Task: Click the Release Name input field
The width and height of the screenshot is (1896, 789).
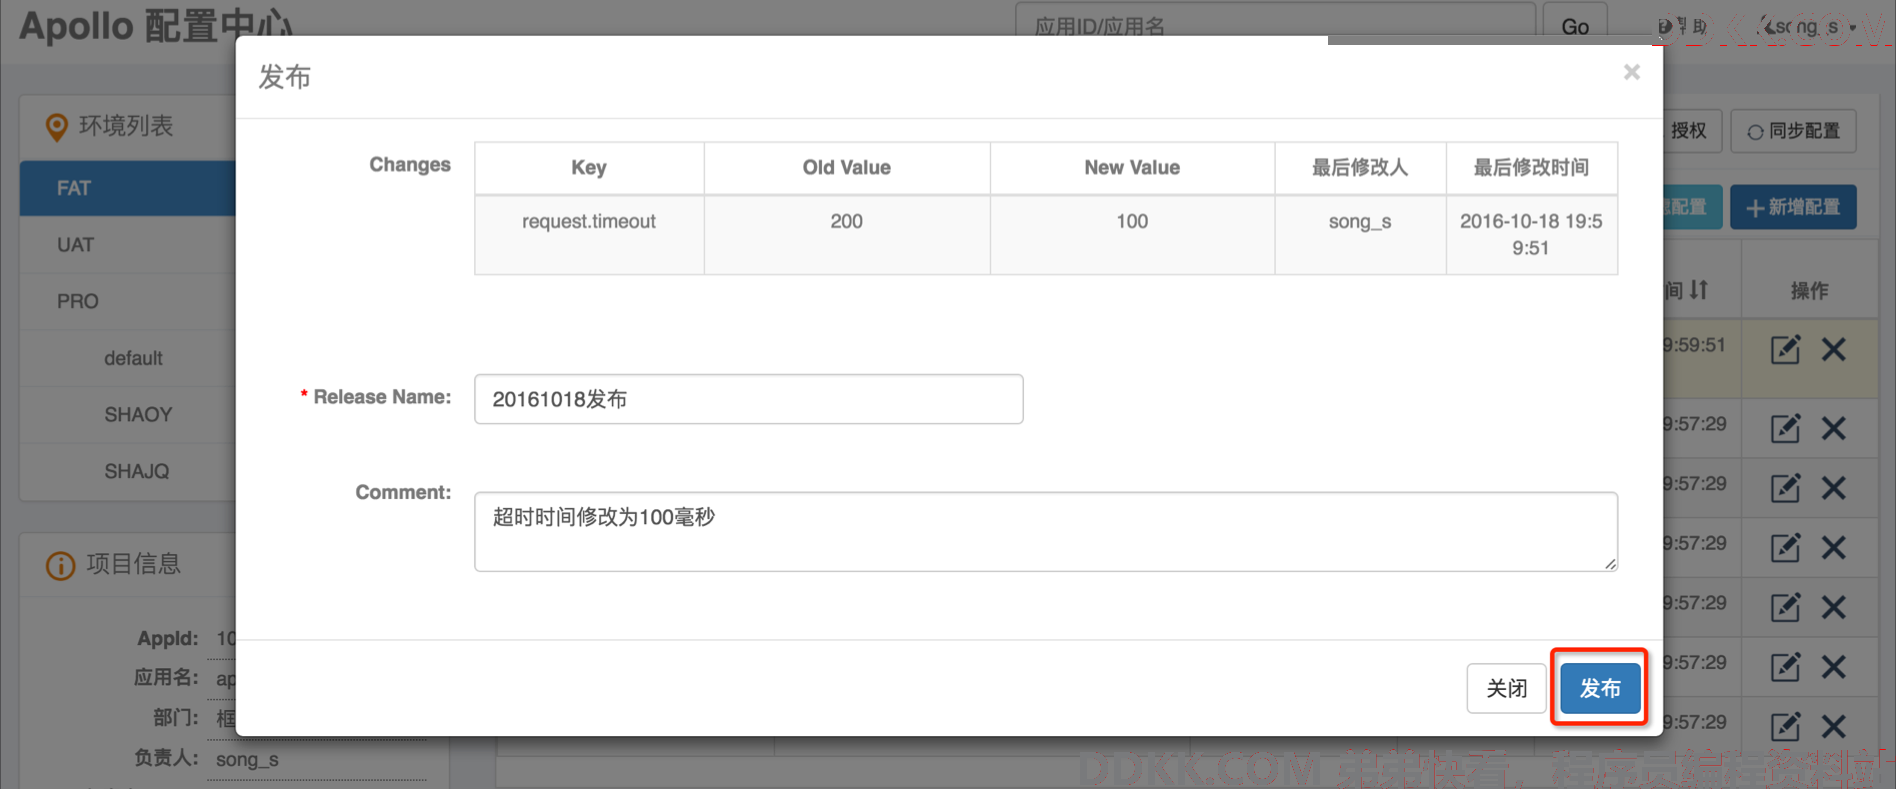Action: (748, 399)
